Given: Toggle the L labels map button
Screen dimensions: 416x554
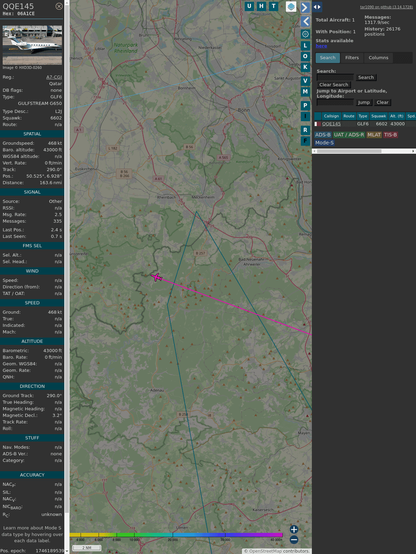Looking at the screenshot, I should click(x=305, y=46).
